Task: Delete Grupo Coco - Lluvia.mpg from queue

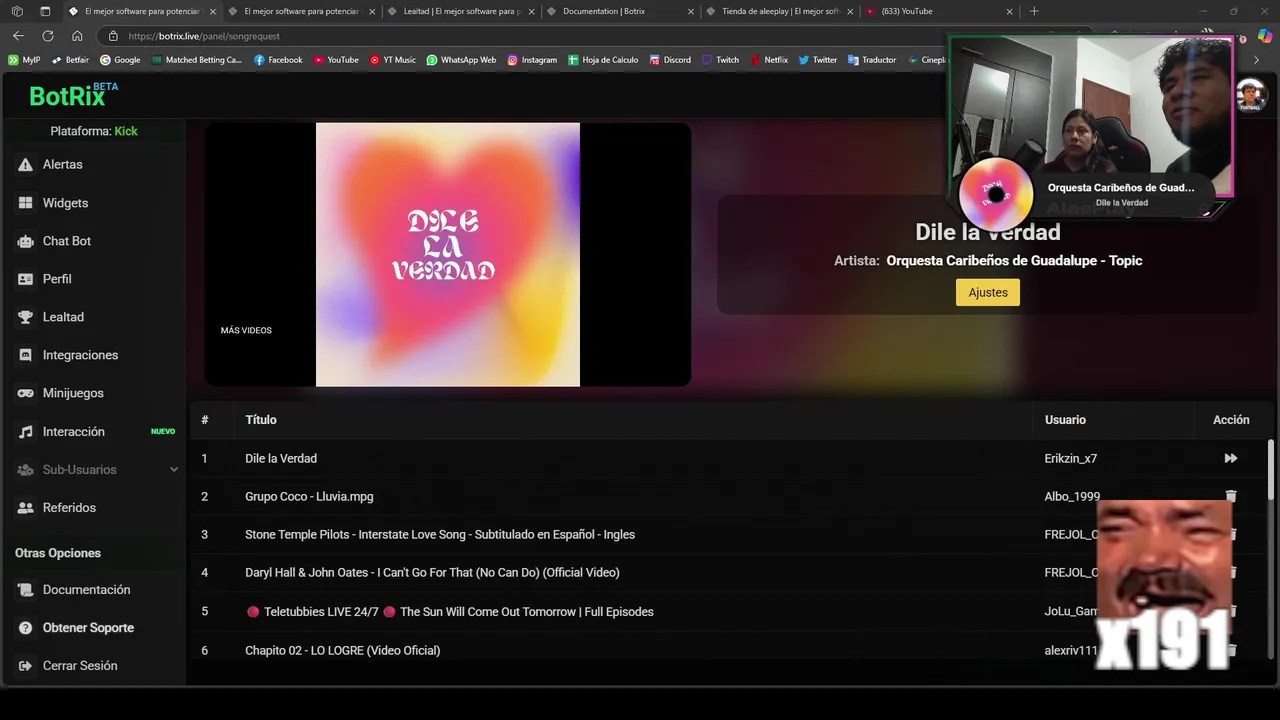Action: click(1231, 496)
